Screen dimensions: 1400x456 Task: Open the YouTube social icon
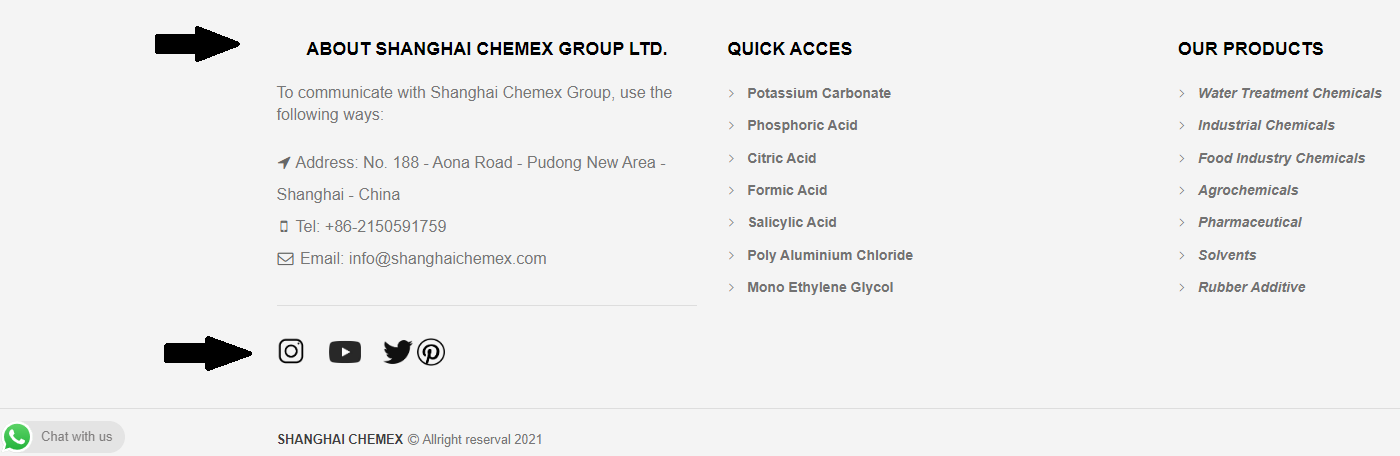pos(345,352)
